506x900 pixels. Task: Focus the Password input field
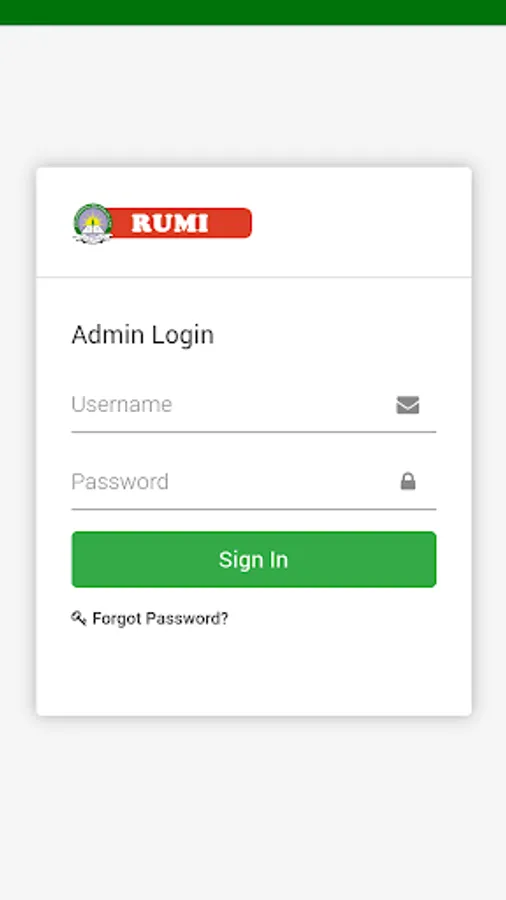[x=254, y=482]
